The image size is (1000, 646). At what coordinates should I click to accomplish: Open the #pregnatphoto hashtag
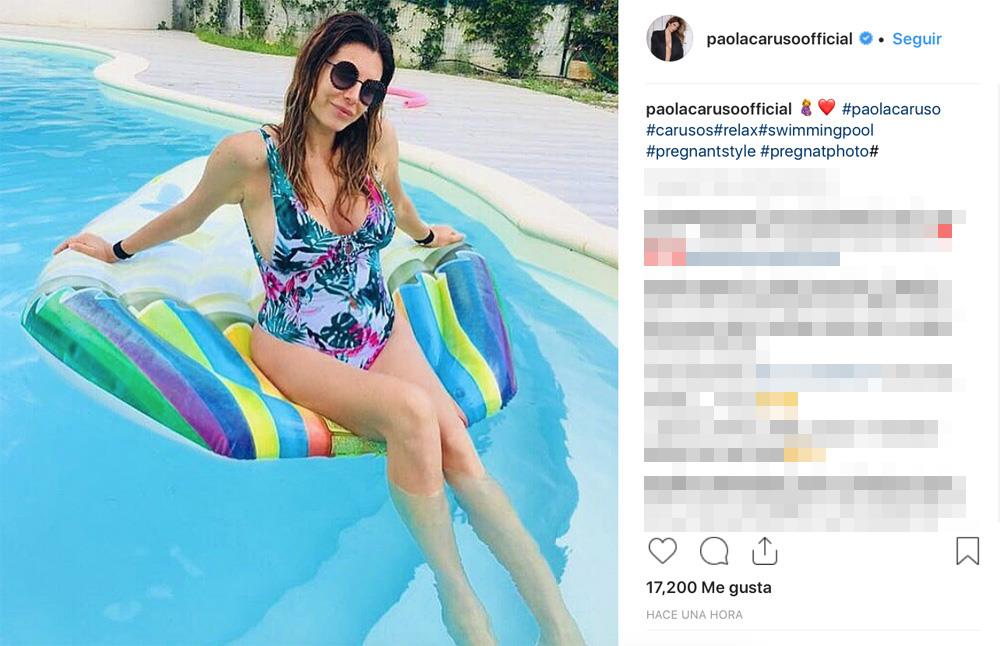pos(814,151)
